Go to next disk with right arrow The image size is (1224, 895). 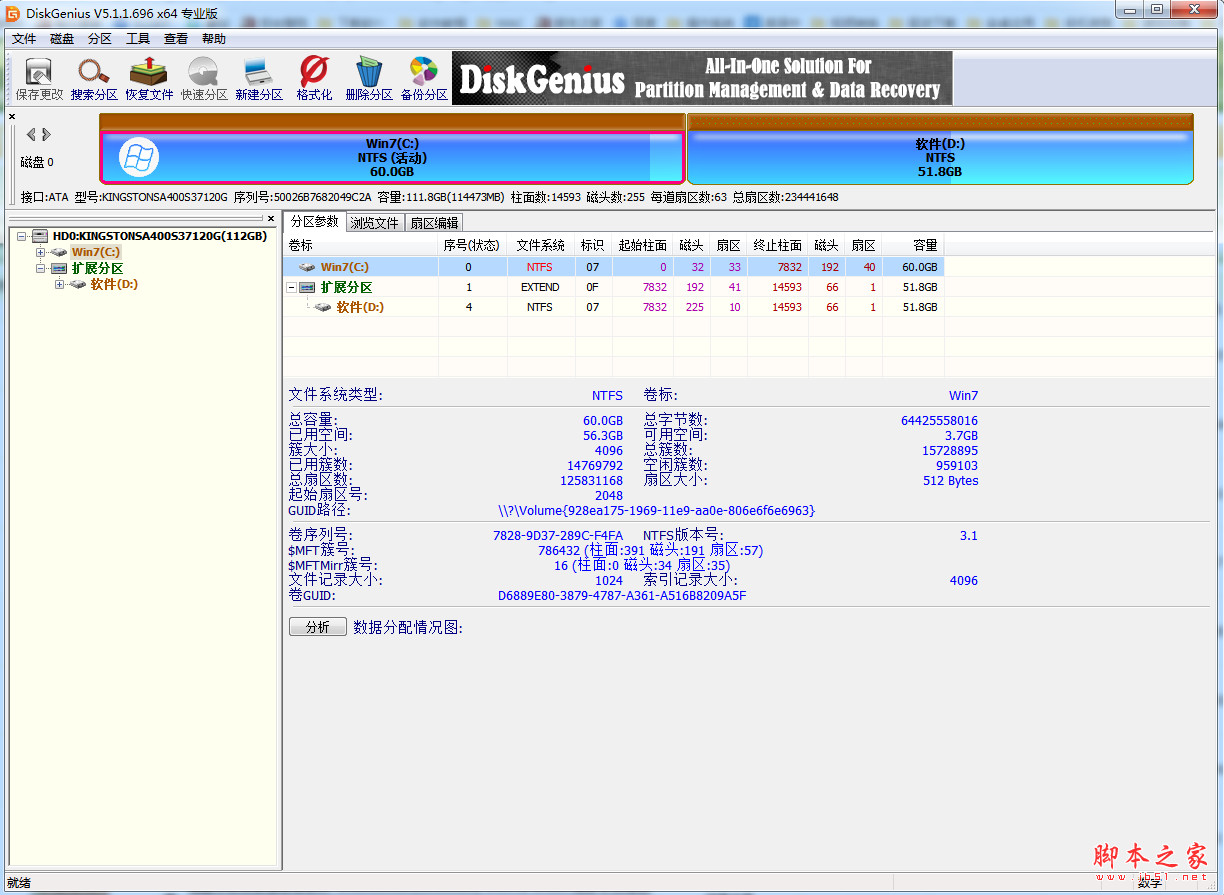46,134
